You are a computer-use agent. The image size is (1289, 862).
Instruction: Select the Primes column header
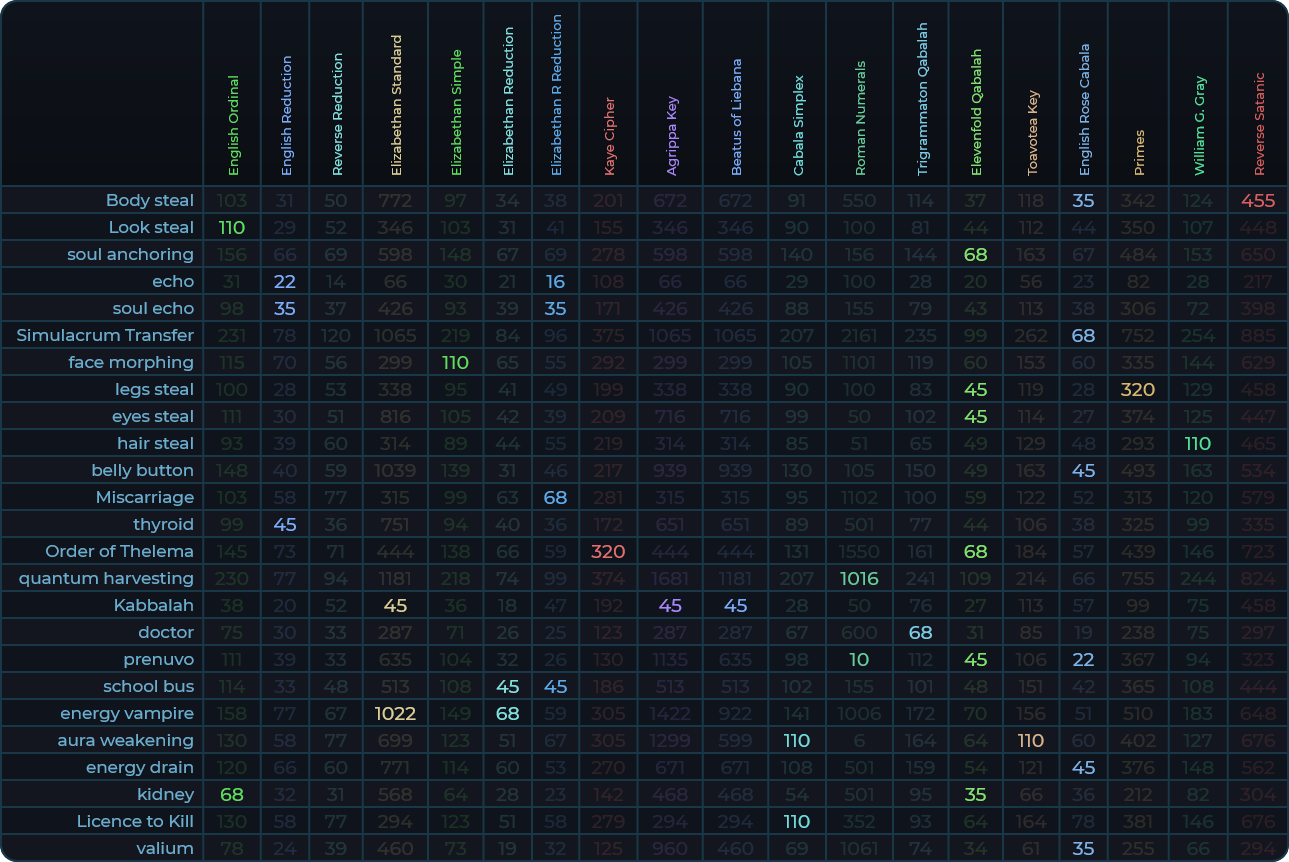click(1139, 152)
